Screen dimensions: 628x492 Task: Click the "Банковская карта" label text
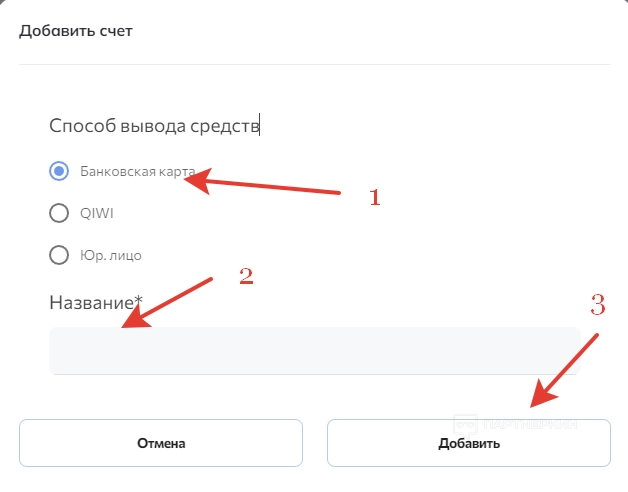point(132,171)
